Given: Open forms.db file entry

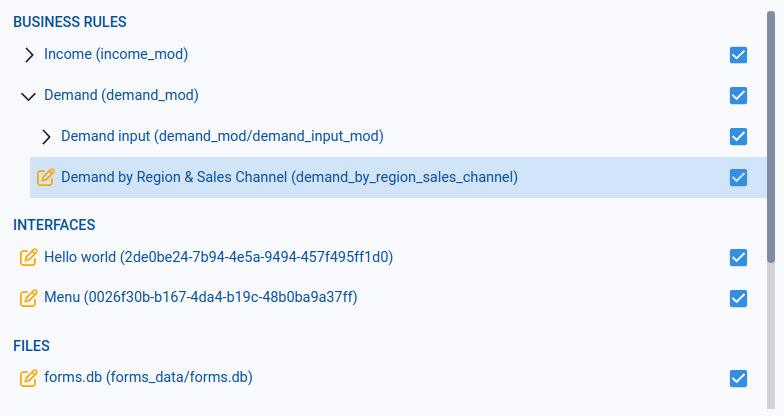Looking at the screenshot, I should click(148, 378).
